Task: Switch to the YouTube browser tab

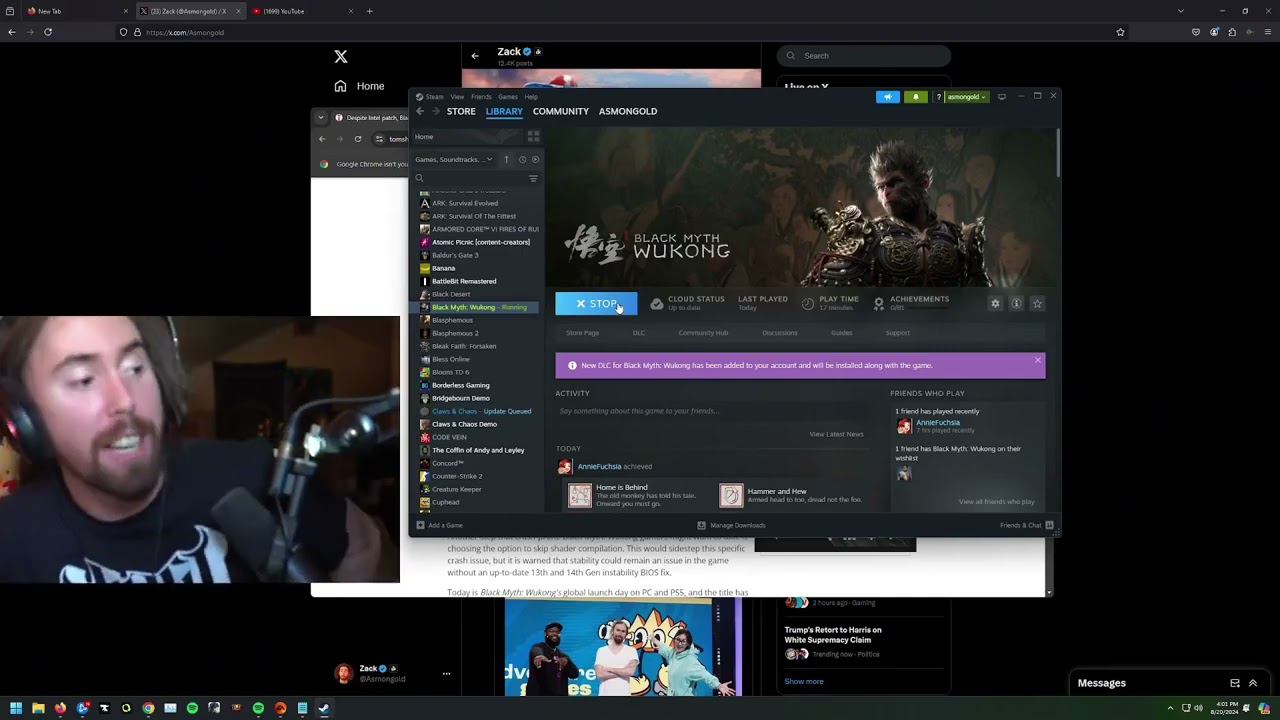Action: [x=304, y=11]
